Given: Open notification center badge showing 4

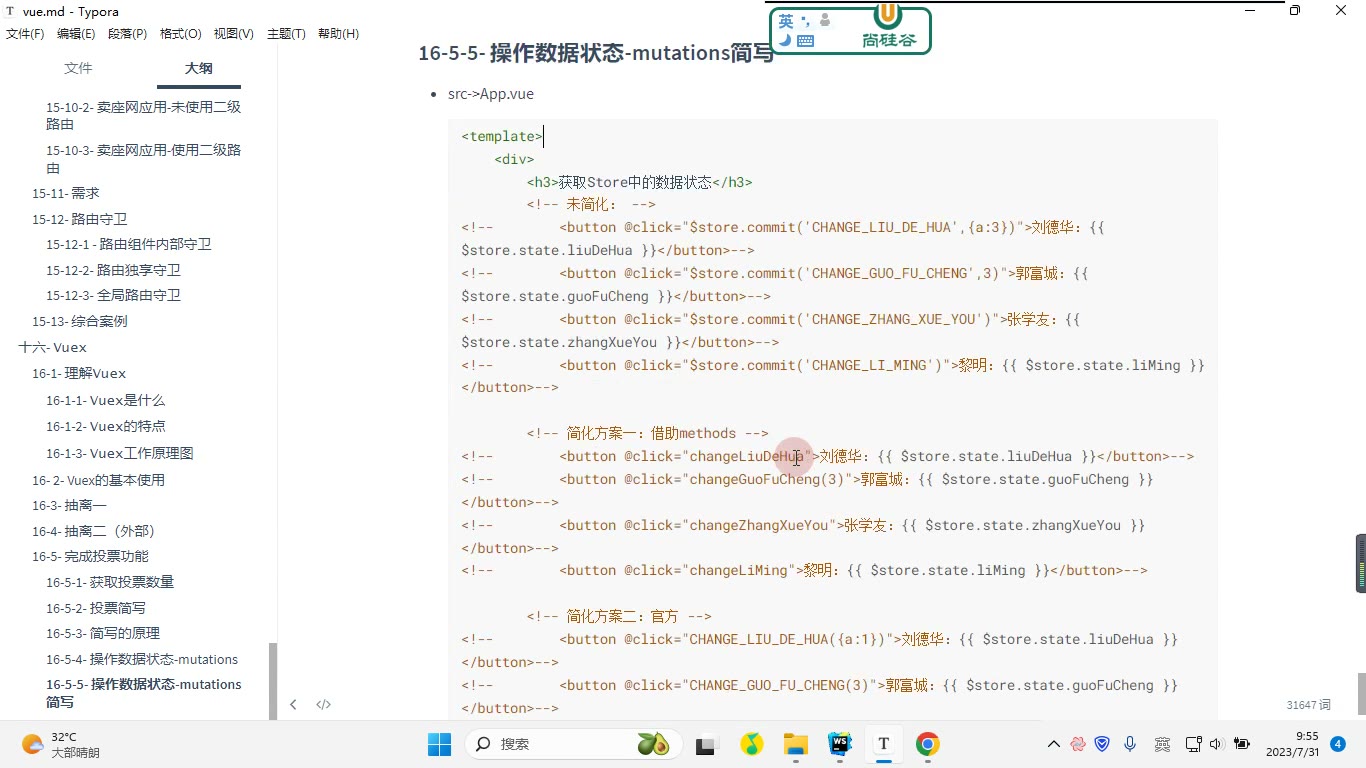Looking at the screenshot, I should point(1338,744).
